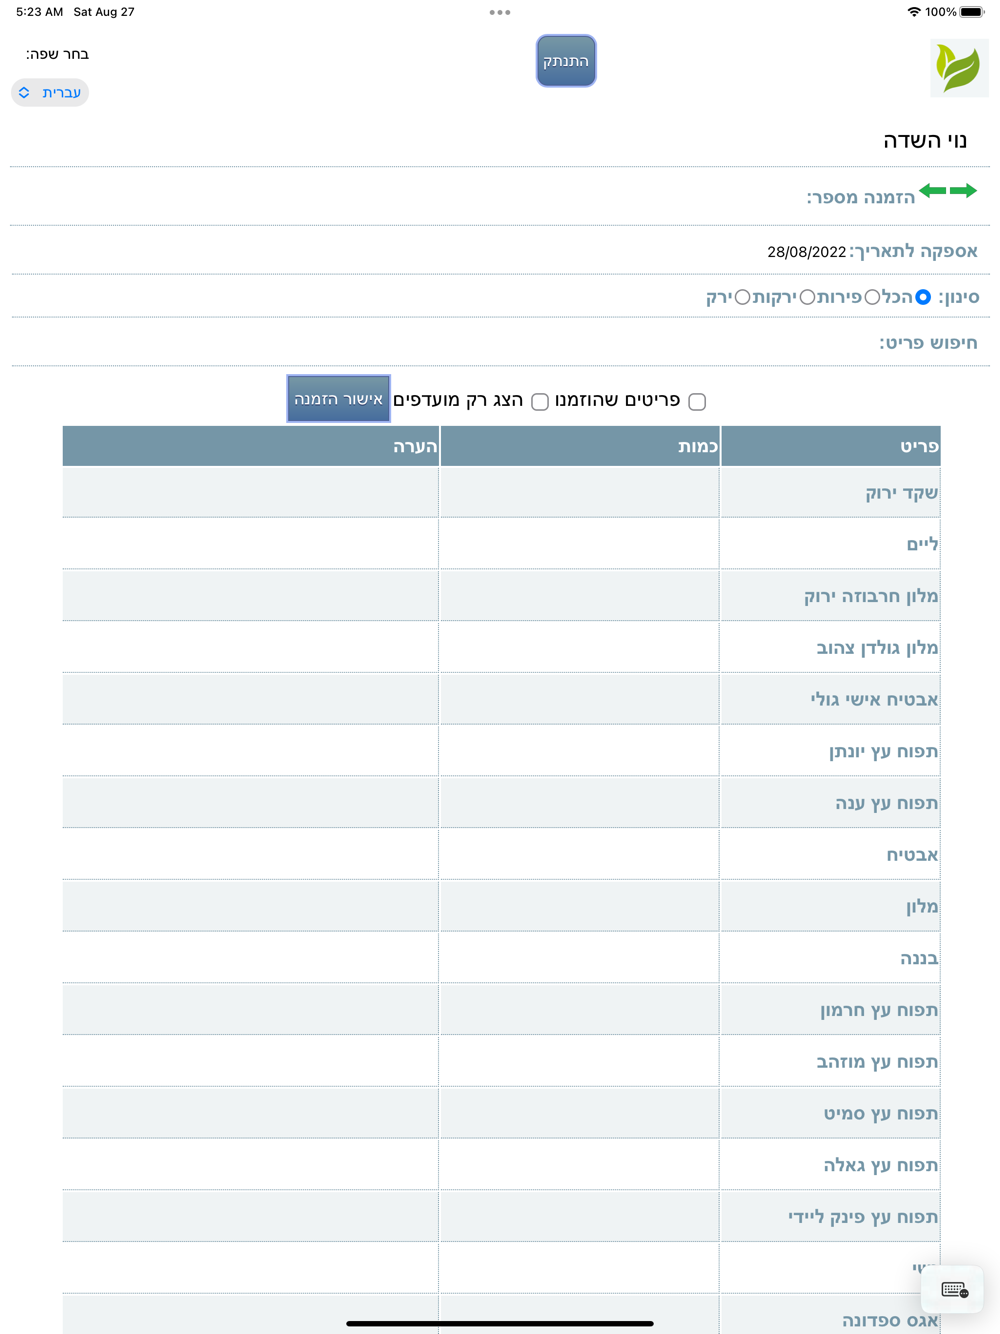The height and width of the screenshot is (1334, 1000).
Task: Click note cell for אבטיח אישי גולי
Action: [251, 700]
